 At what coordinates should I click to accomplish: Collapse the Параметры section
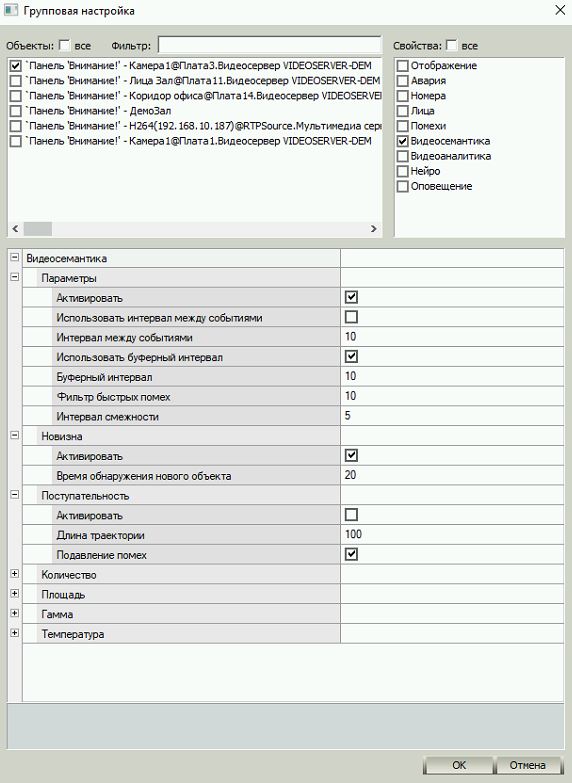point(14,277)
